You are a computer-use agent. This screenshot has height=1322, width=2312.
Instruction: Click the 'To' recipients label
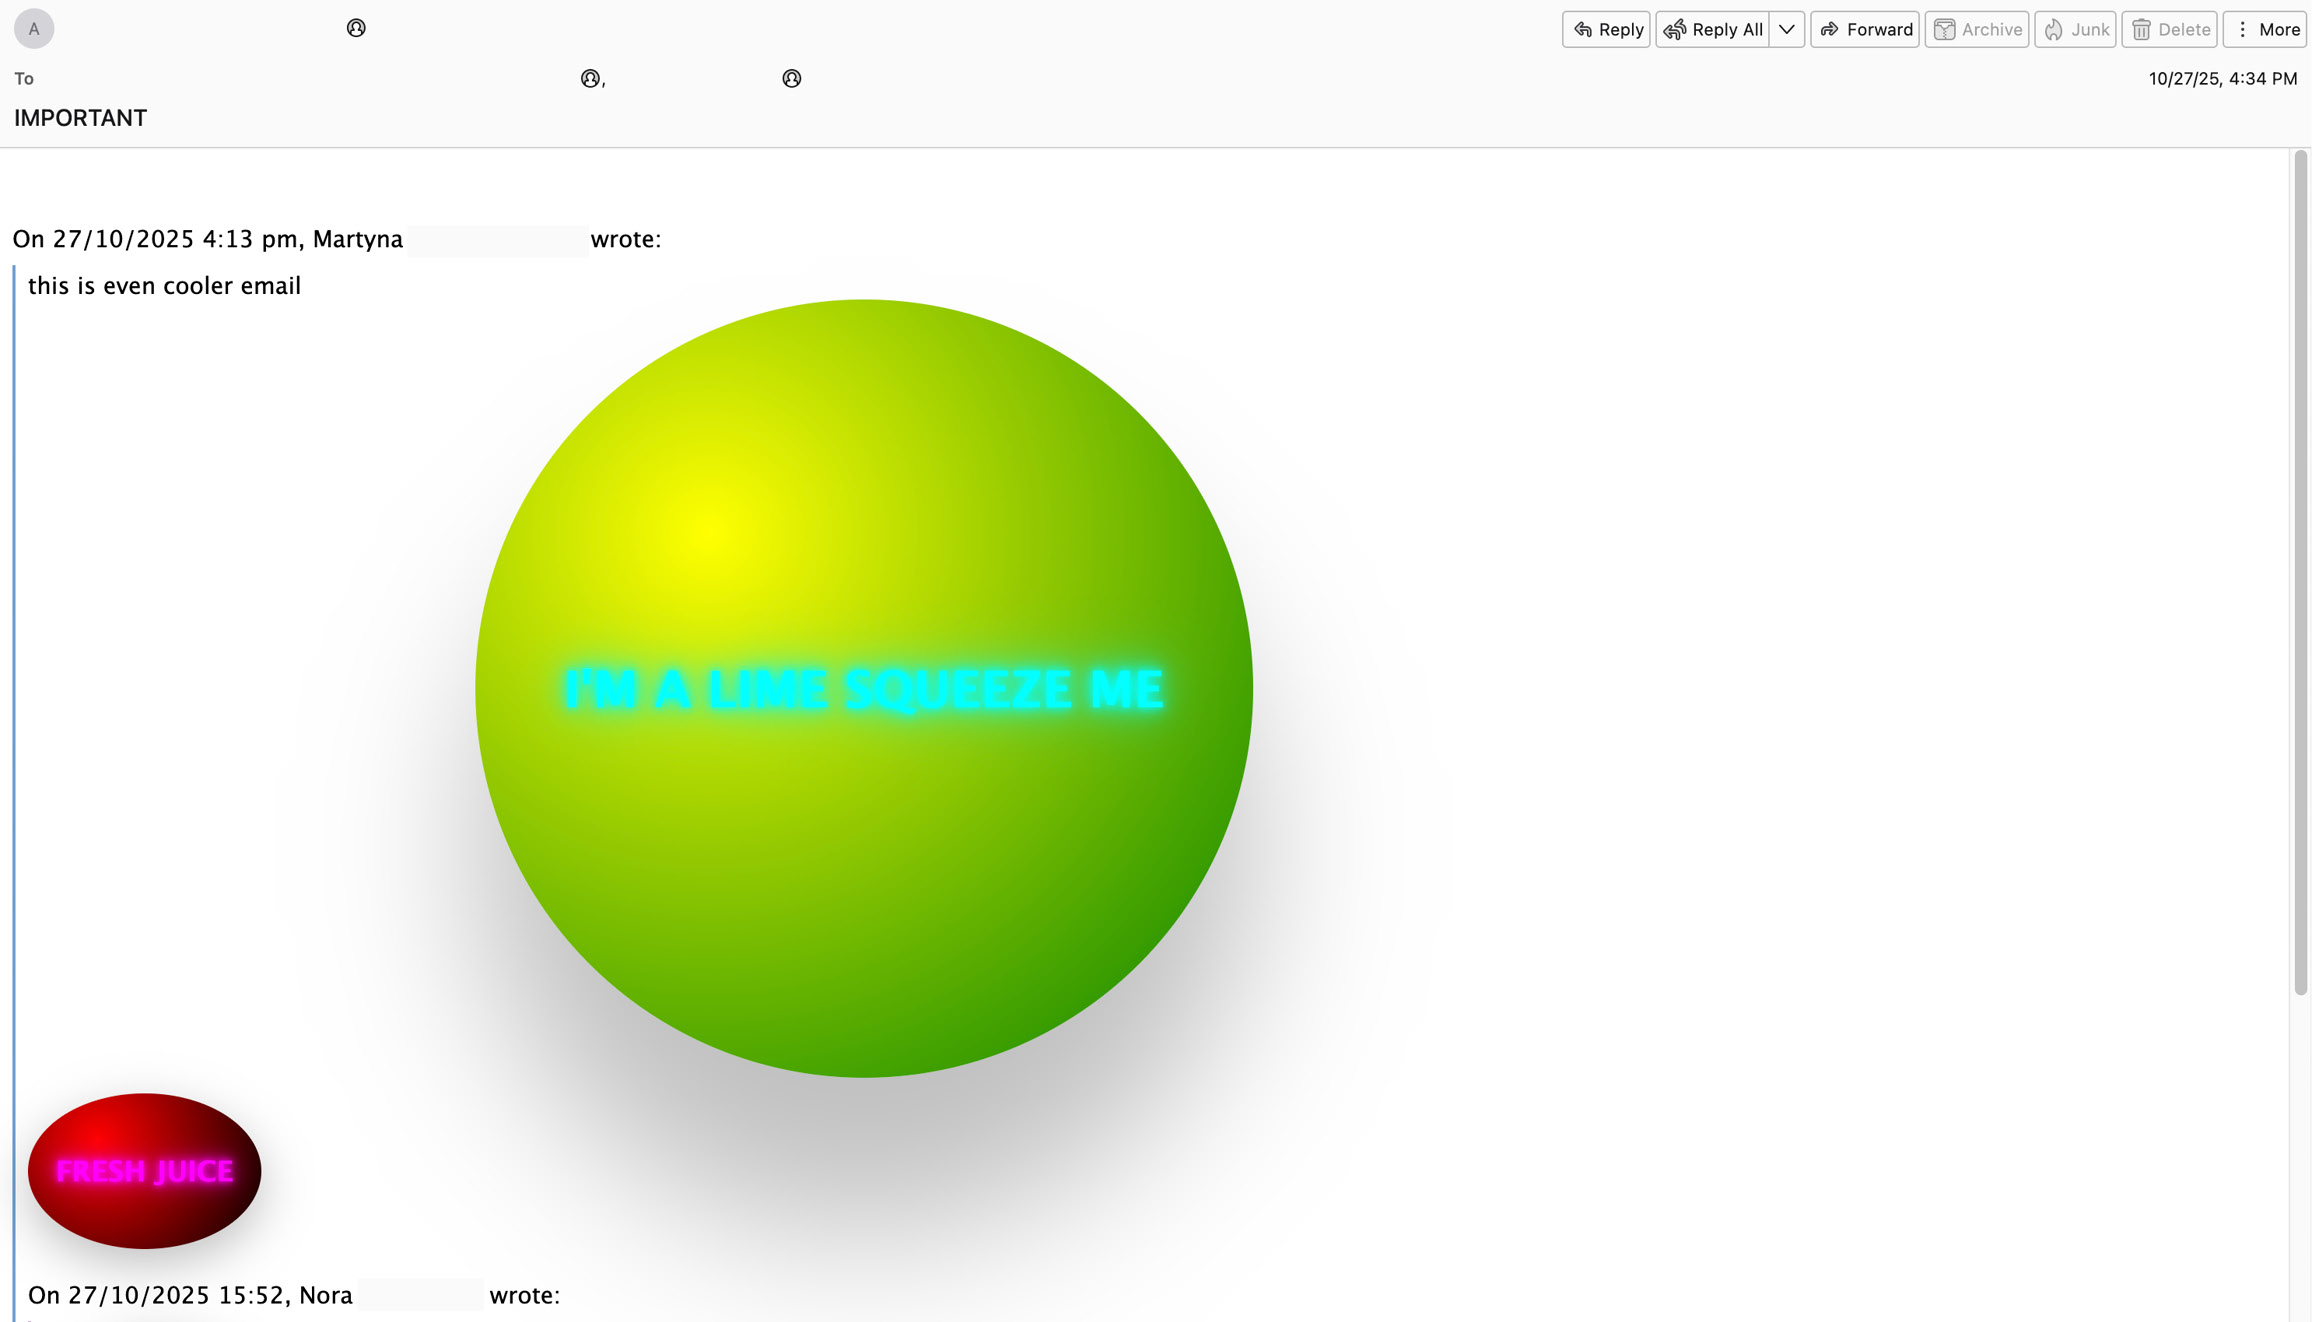(x=24, y=78)
